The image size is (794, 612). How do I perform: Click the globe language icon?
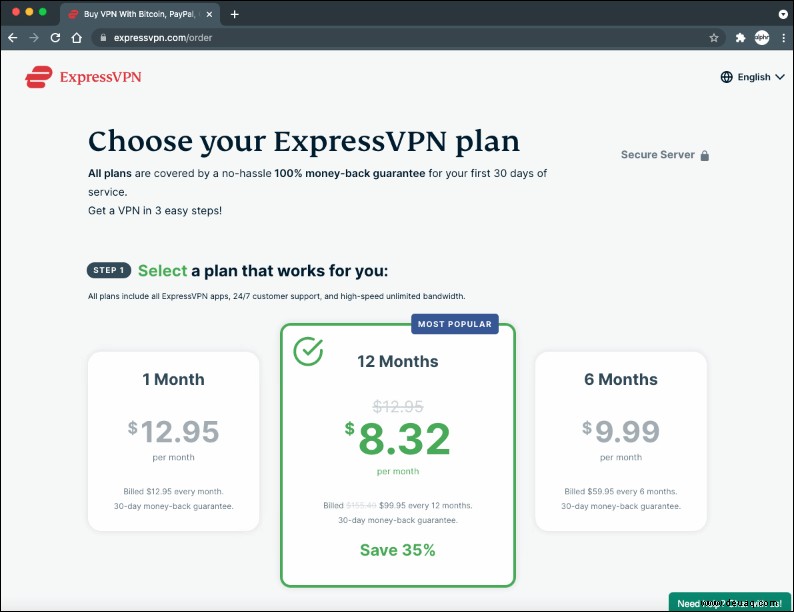(727, 77)
